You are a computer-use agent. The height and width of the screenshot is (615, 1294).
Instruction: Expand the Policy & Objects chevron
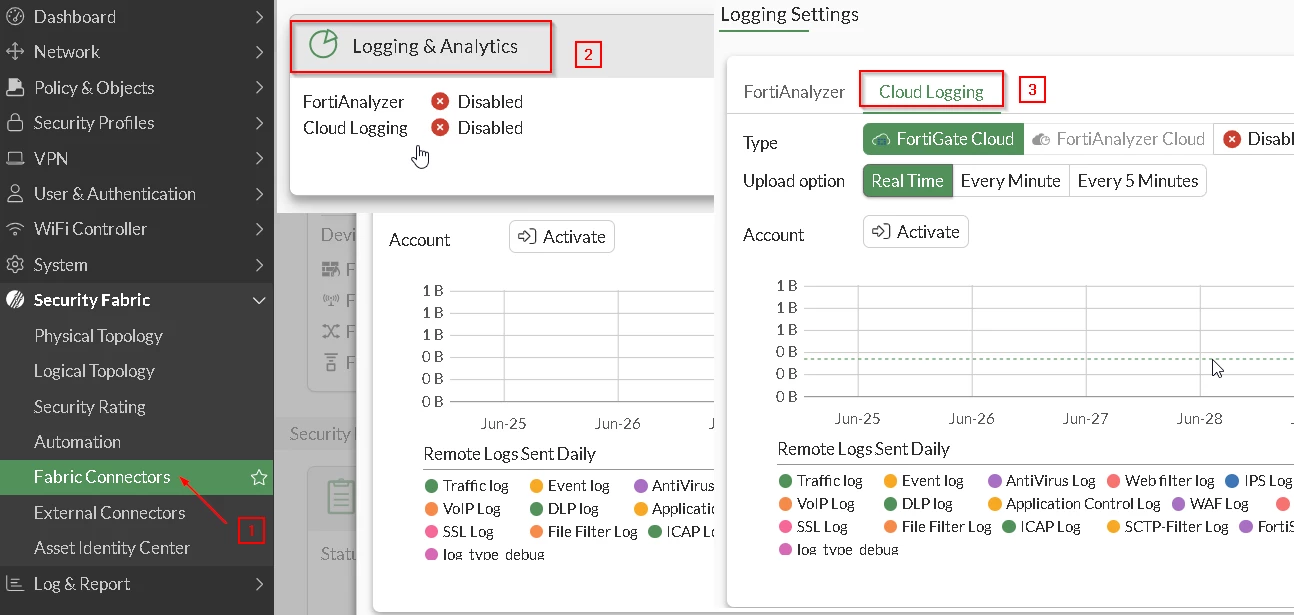[259, 87]
